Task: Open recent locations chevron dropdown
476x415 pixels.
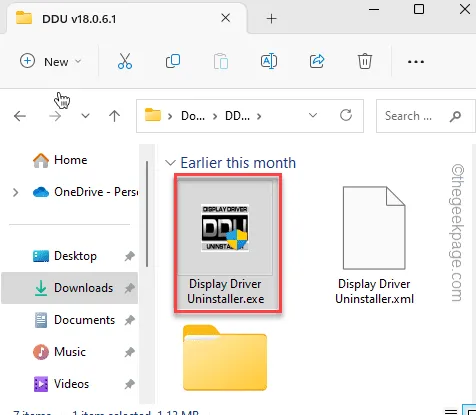Action: click(86, 116)
